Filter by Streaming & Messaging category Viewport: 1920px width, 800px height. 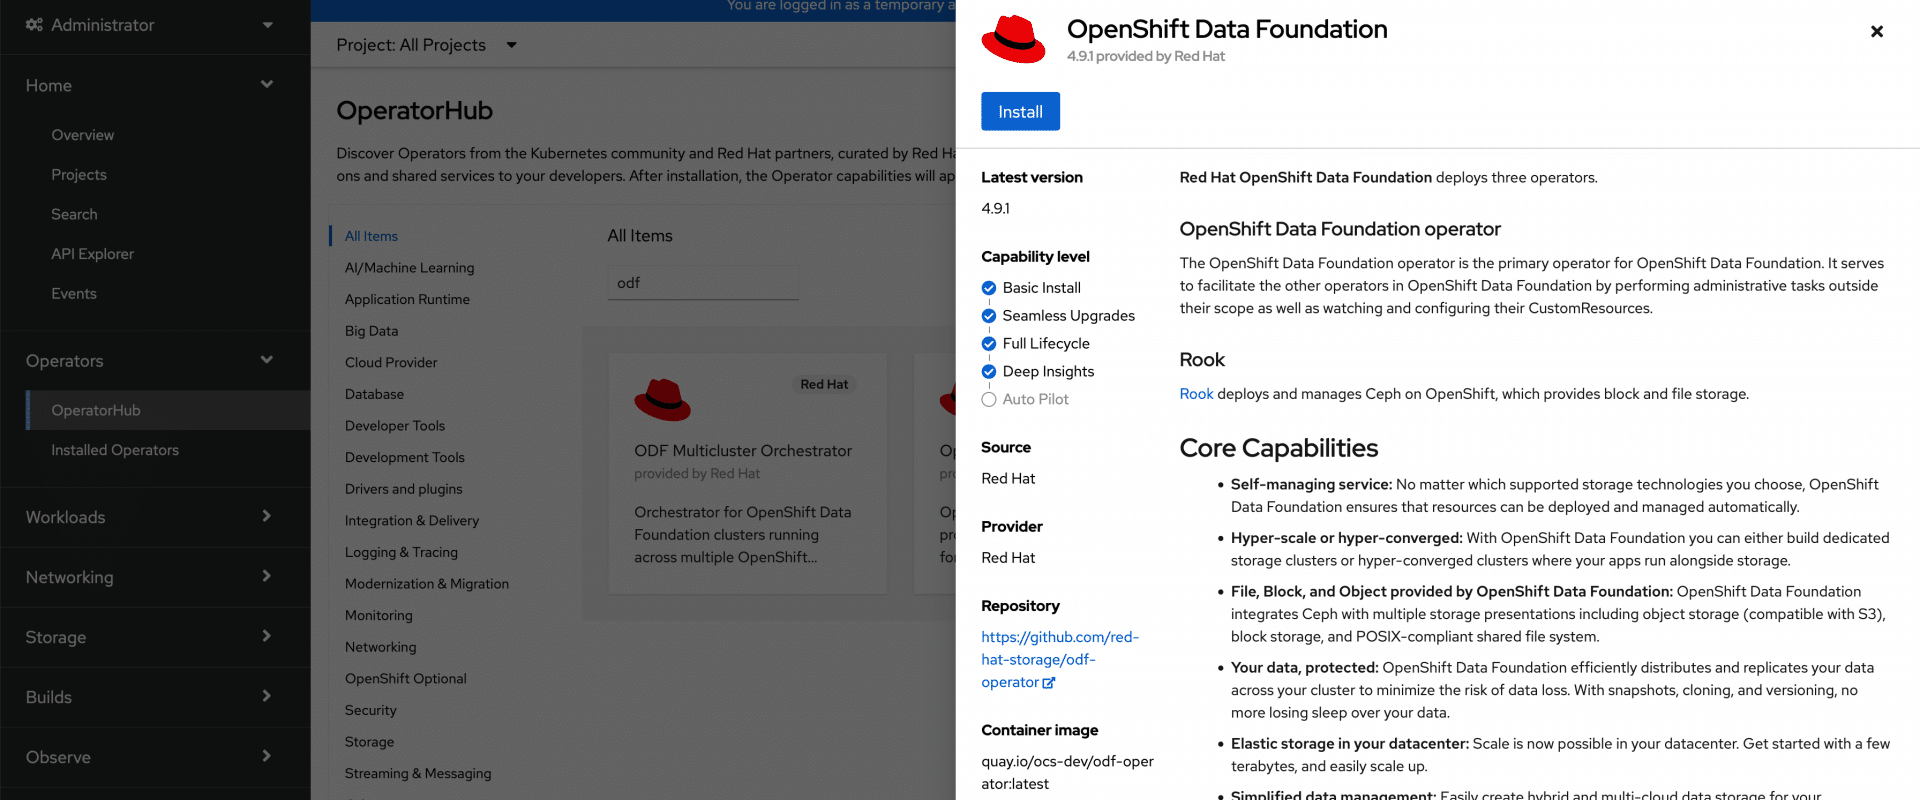[x=418, y=774]
